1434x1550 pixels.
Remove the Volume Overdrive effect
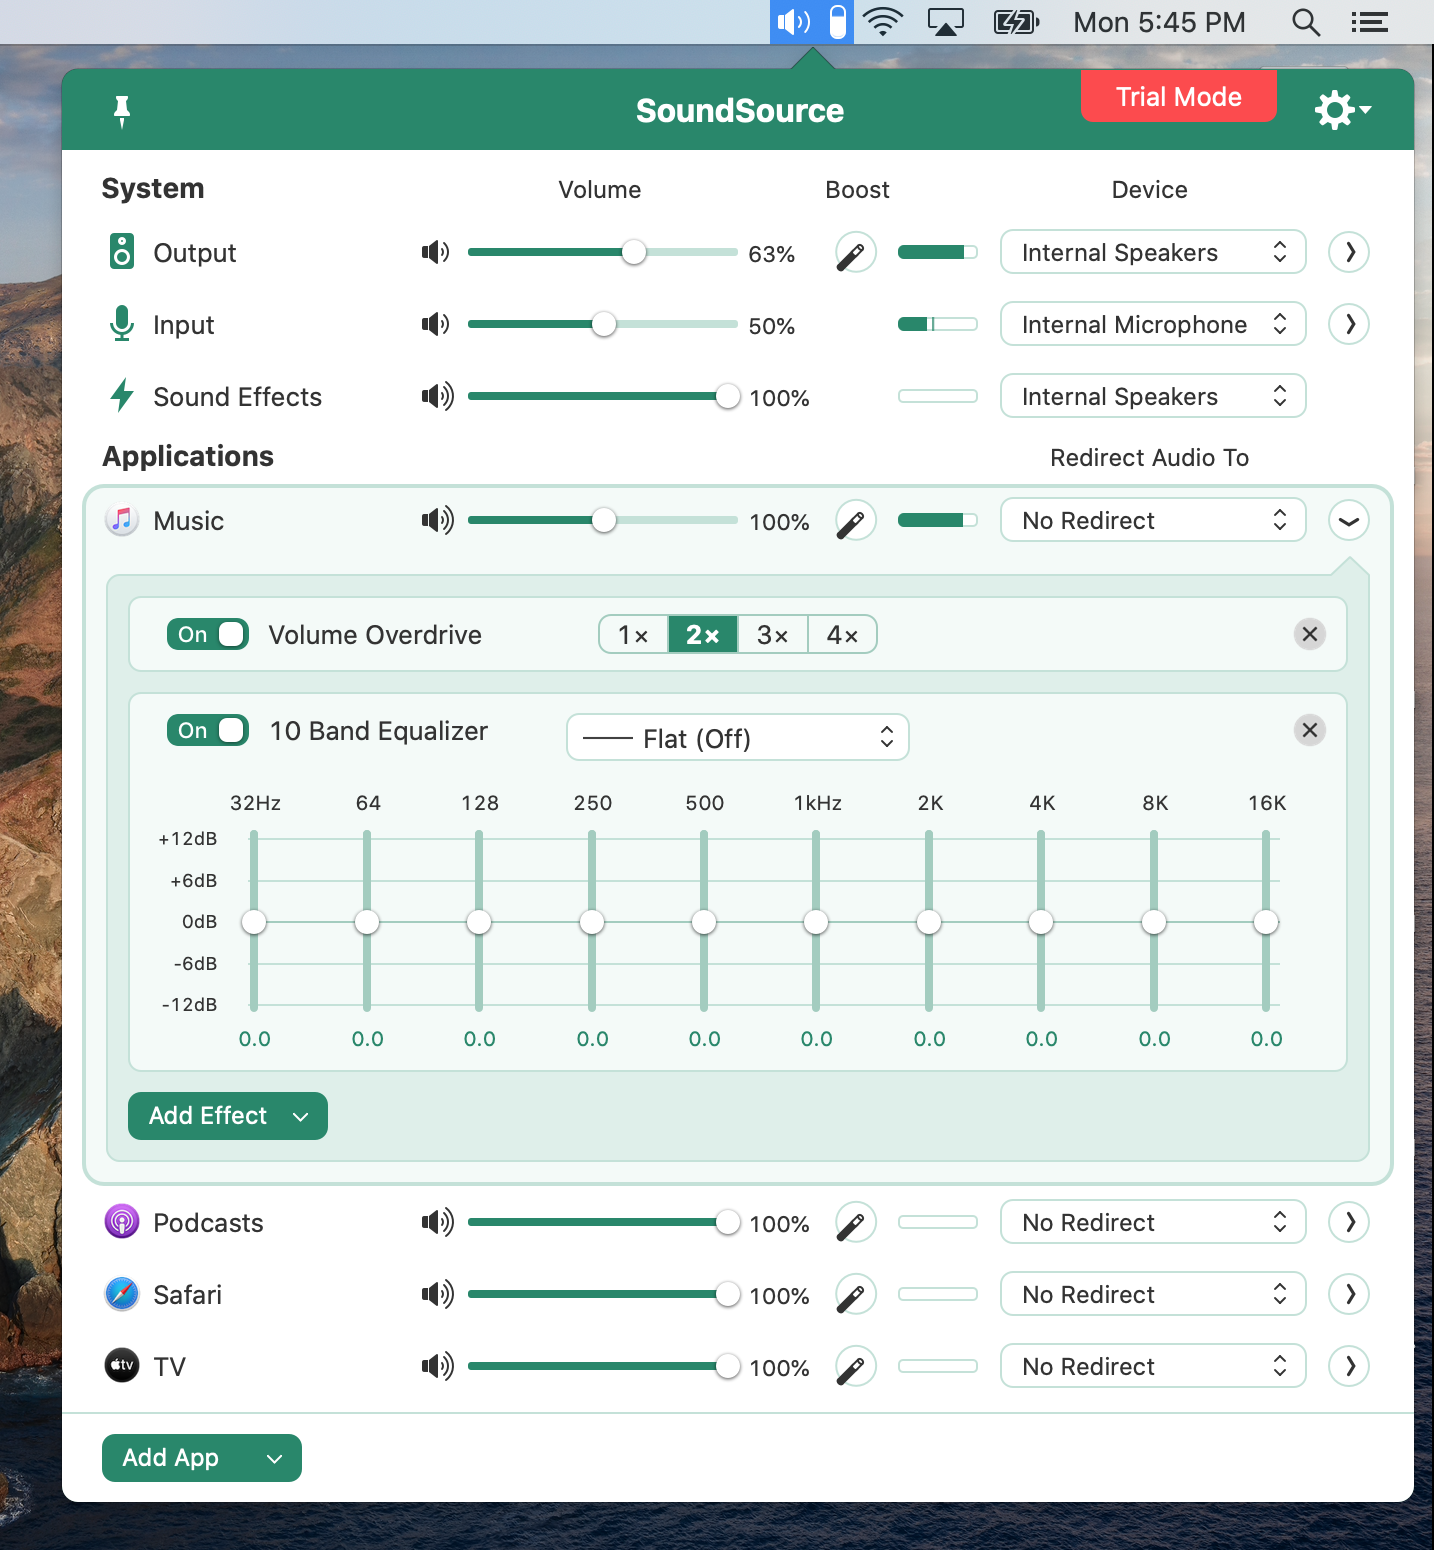point(1310,634)
